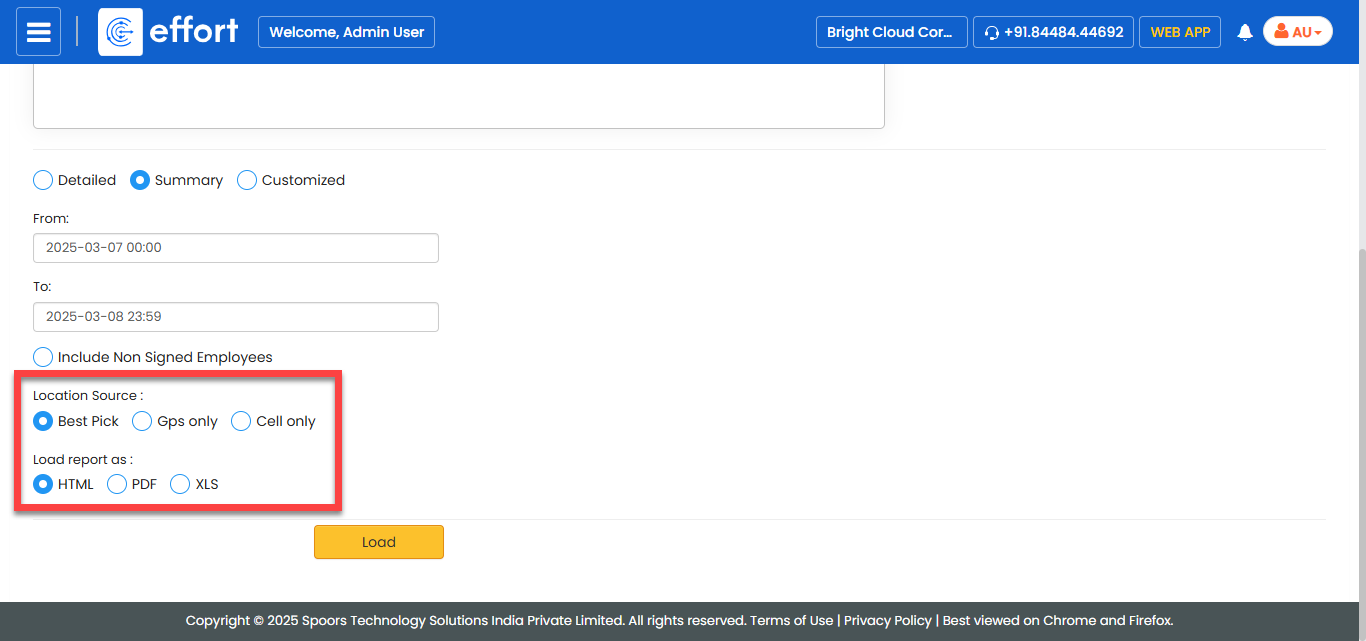Click the From date field
The image size is (1366, 641).
click(235, 248)
